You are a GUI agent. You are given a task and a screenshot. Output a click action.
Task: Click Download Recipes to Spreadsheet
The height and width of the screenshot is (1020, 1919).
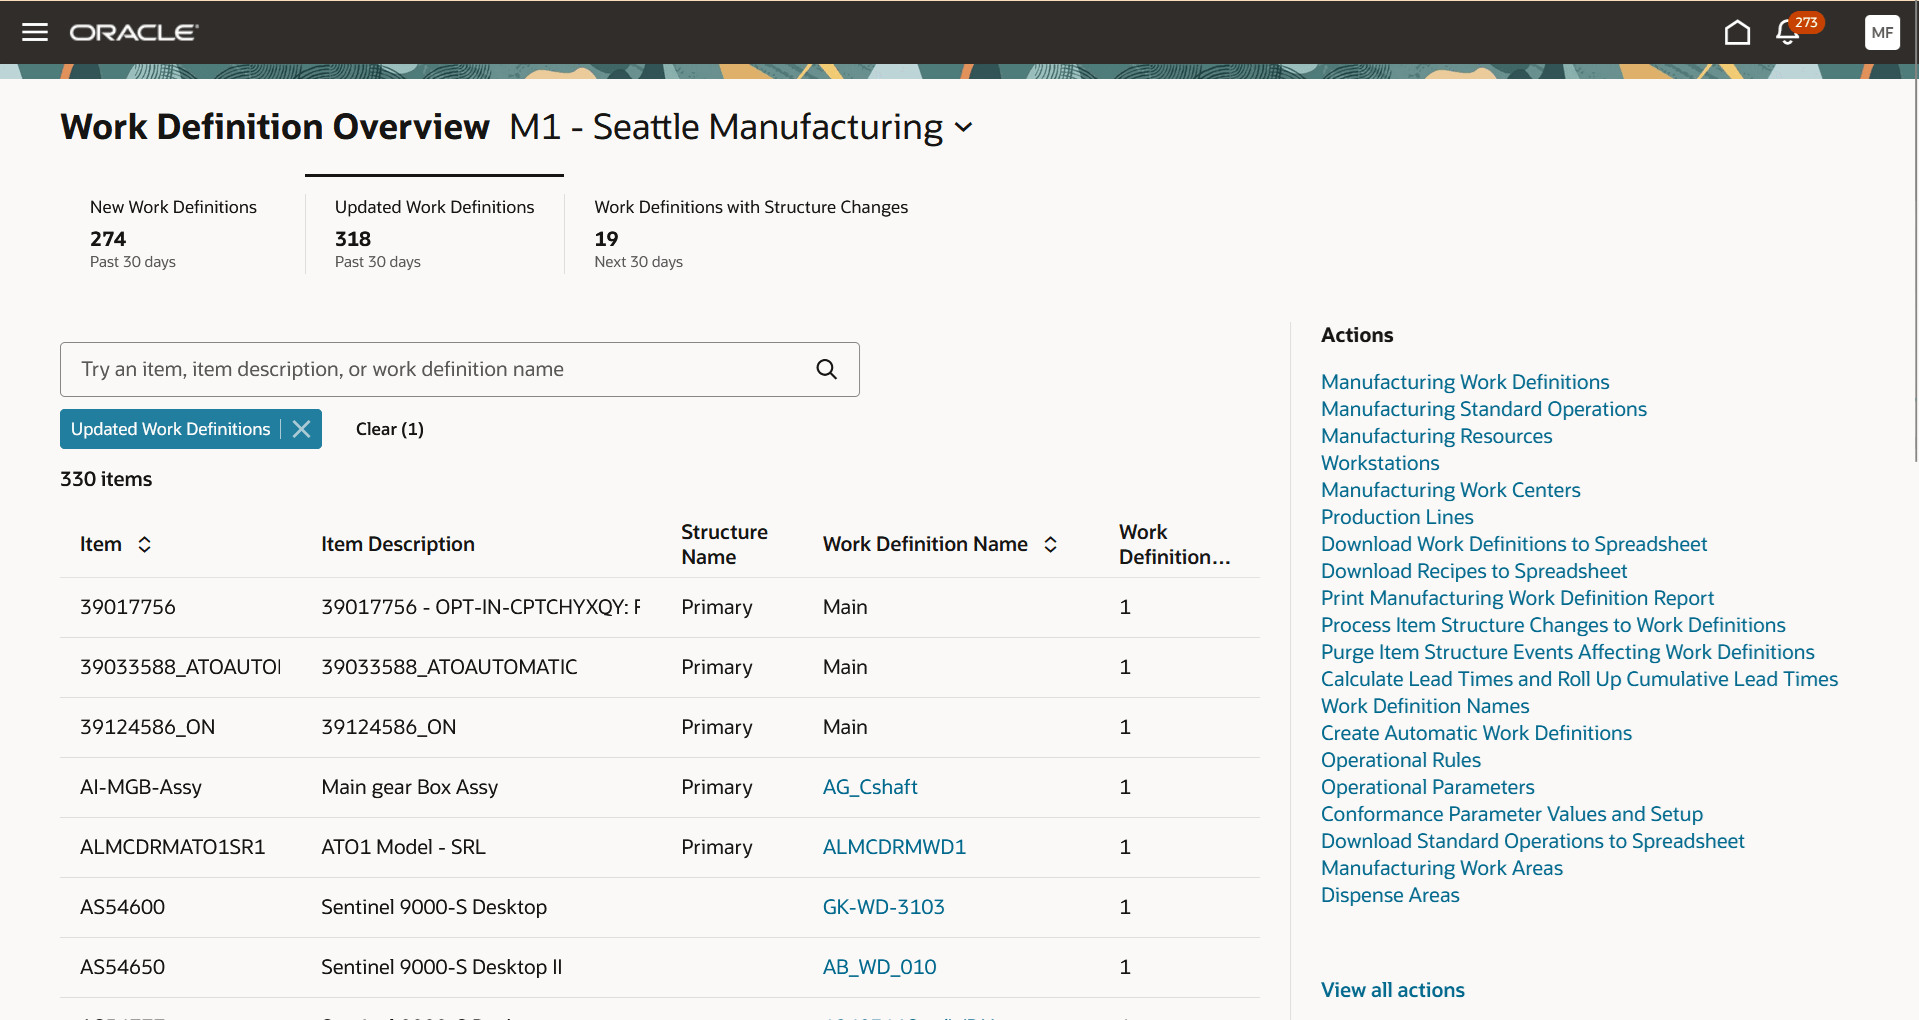[1474, 571]
